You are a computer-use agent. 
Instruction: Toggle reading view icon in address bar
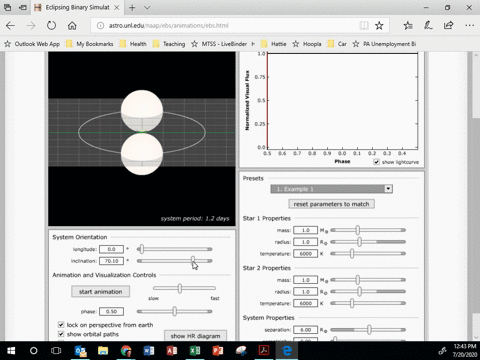(x=364, y=25)
